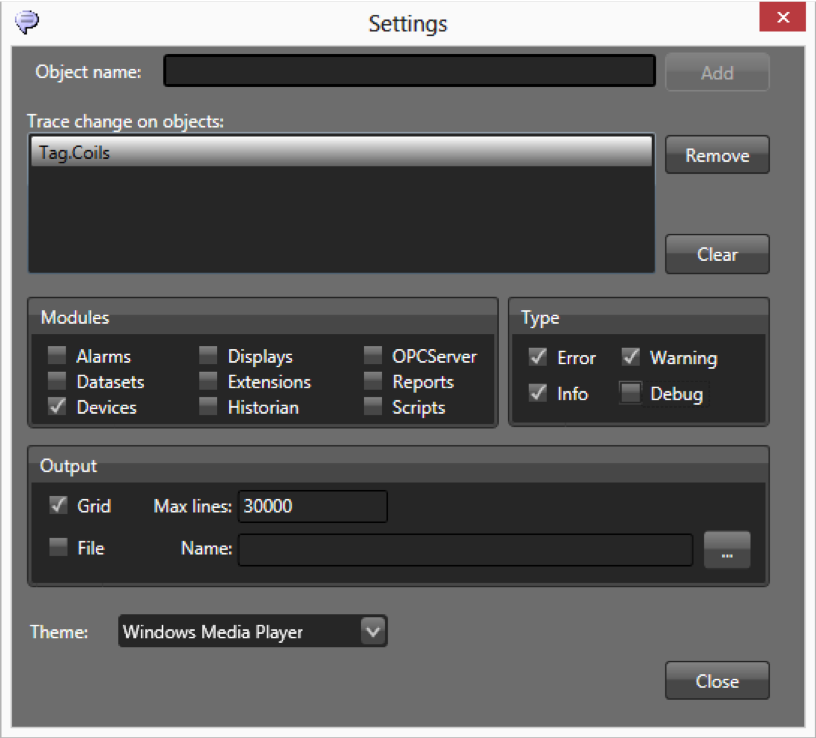
Task: Toggle the Debug type checkbox
Action: coord(630,394)
